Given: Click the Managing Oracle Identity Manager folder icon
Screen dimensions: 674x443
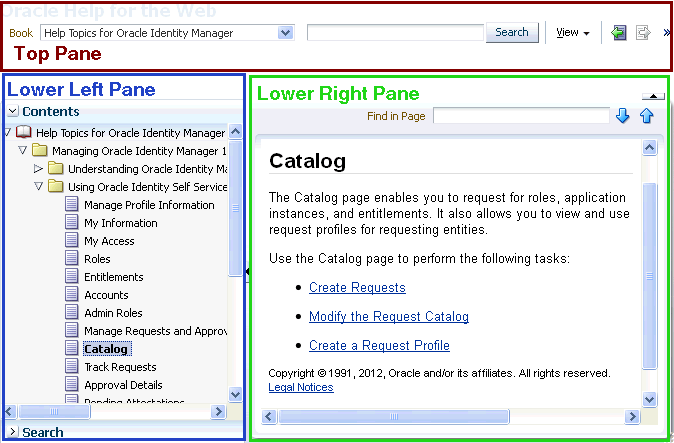Looking at the screenshot, I should (x=40, y=150).
